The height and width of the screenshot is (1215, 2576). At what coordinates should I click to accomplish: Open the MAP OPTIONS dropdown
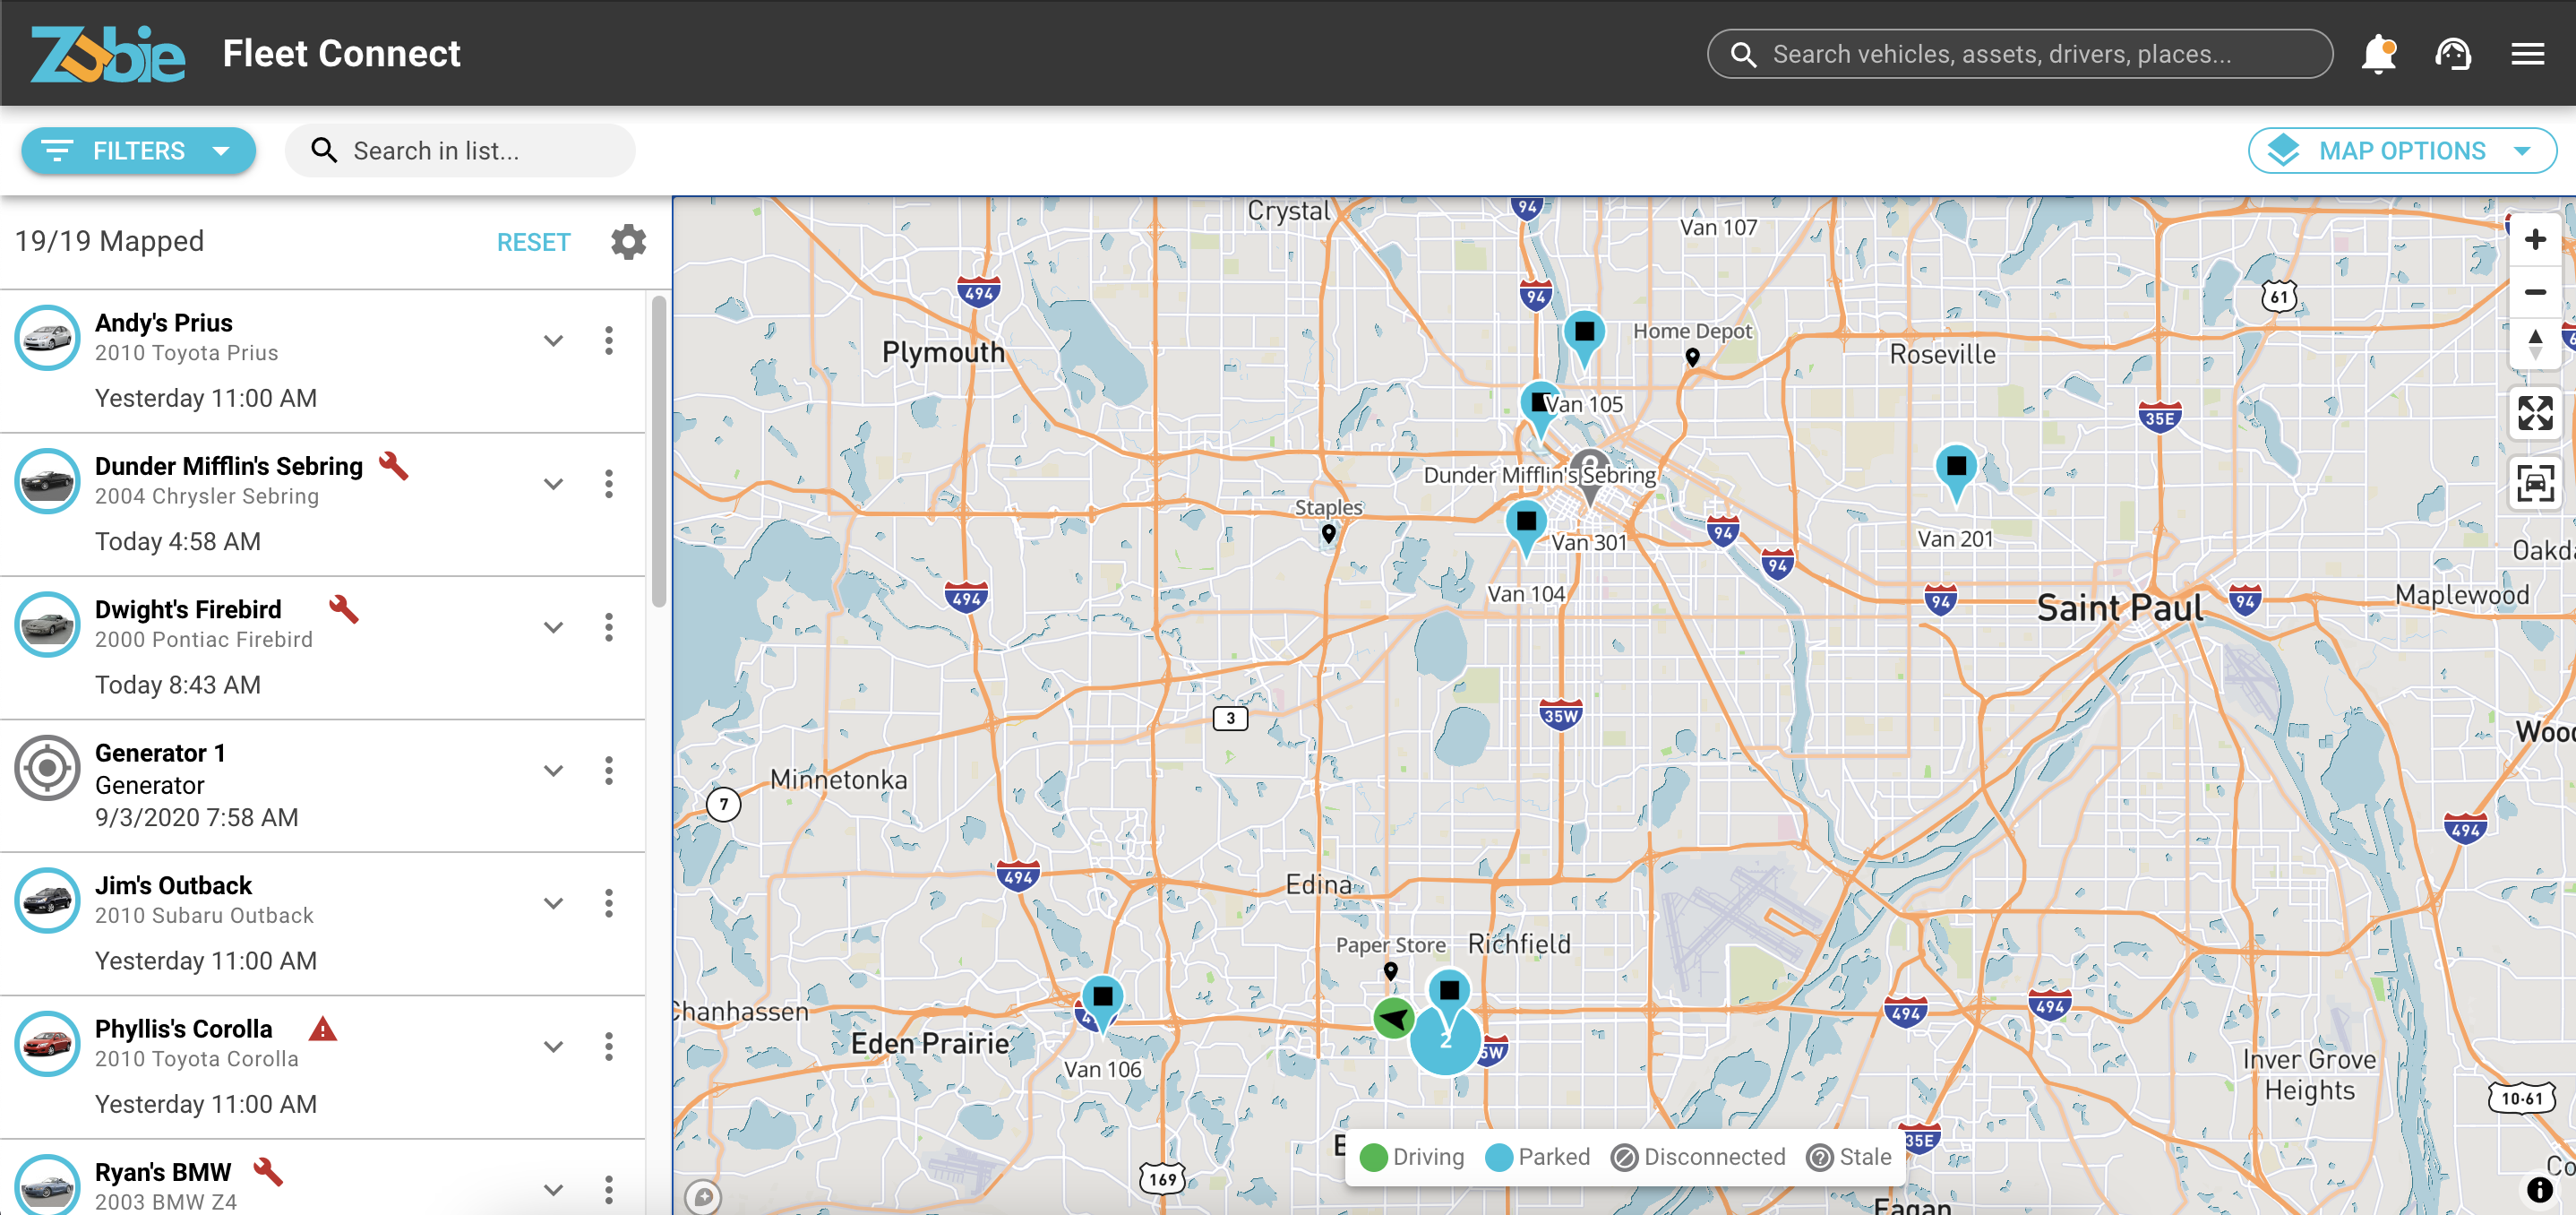tap(2401, 151)
